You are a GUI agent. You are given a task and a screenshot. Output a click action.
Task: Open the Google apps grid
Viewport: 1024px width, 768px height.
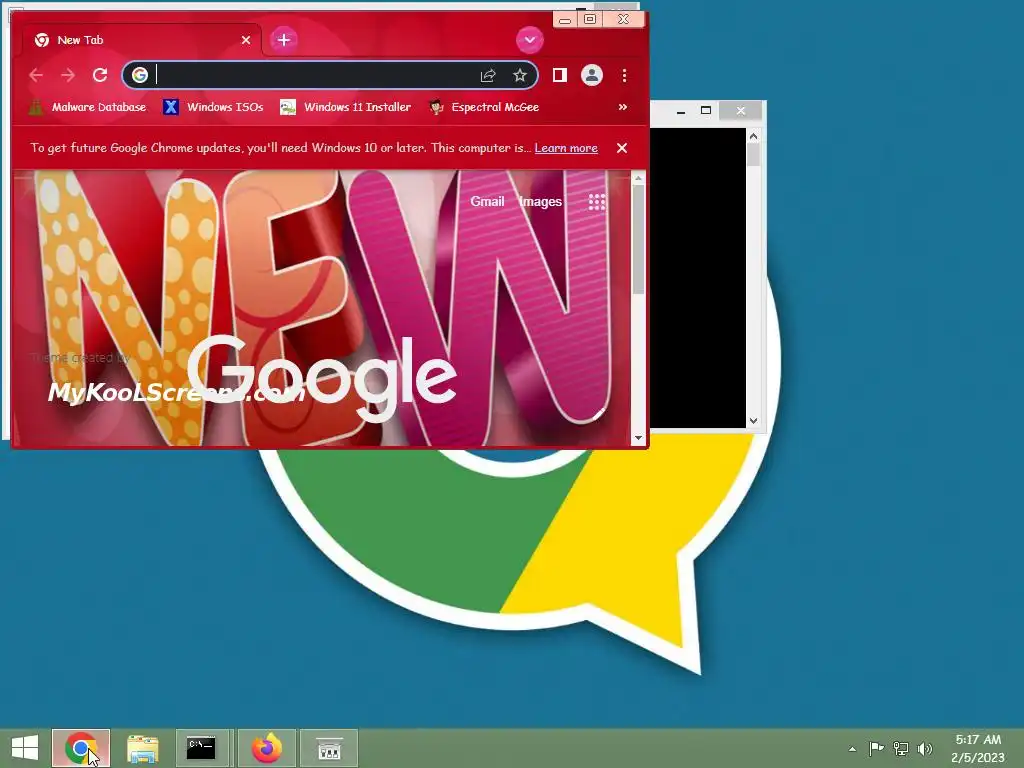(x=597, y=202)
